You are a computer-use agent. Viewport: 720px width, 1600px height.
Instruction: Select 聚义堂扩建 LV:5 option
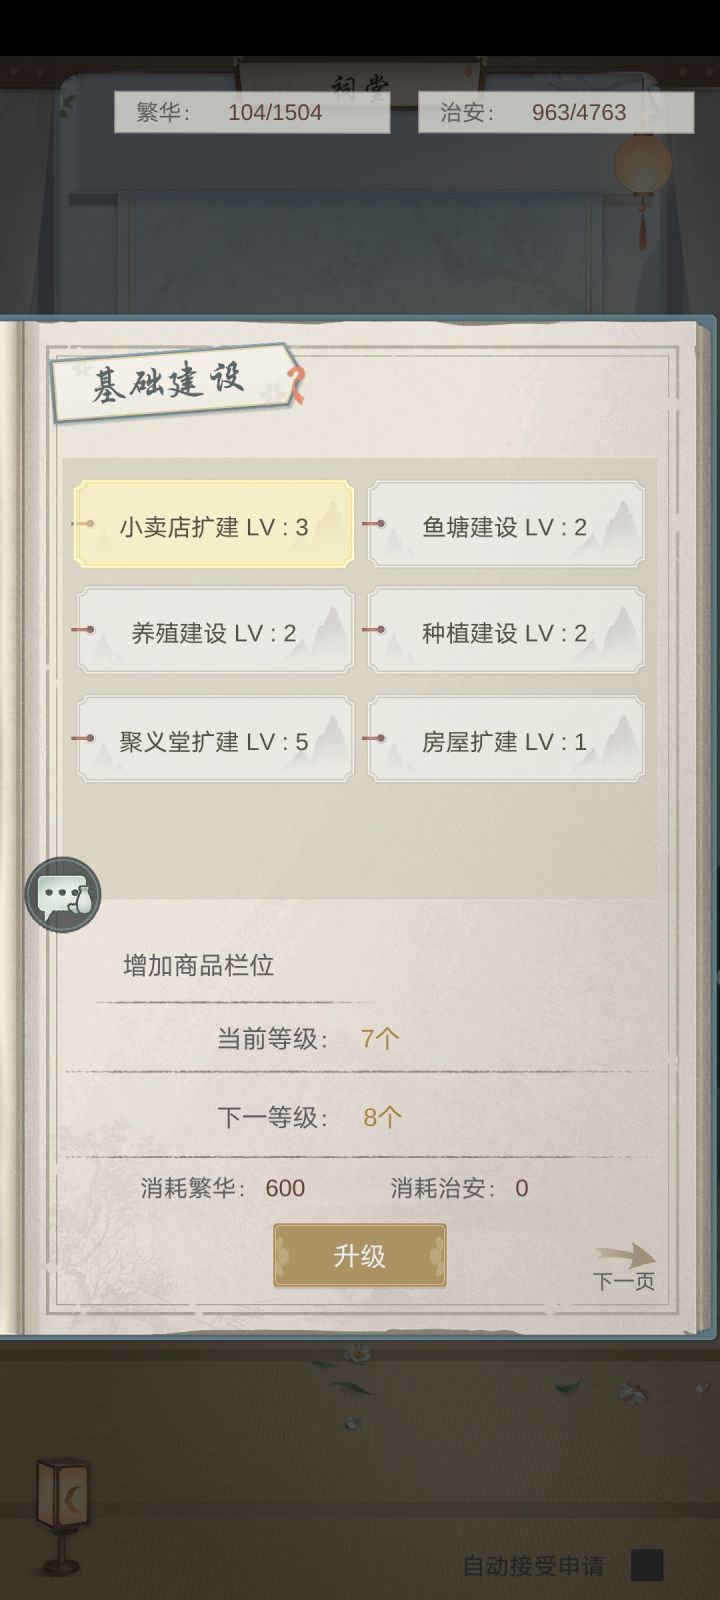click(214, 740)
